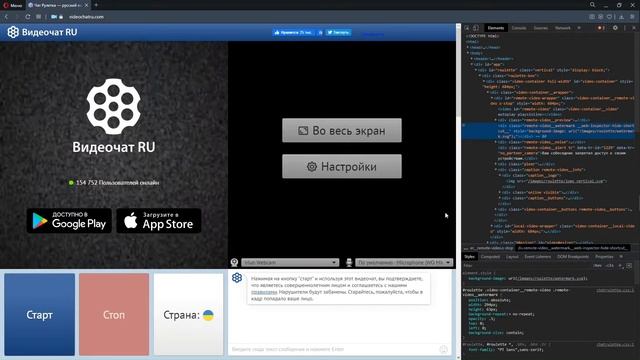Viewport: 640px width, 360px height.
Task: Click the 154 752 users online text
Action: tap(118, 182)
